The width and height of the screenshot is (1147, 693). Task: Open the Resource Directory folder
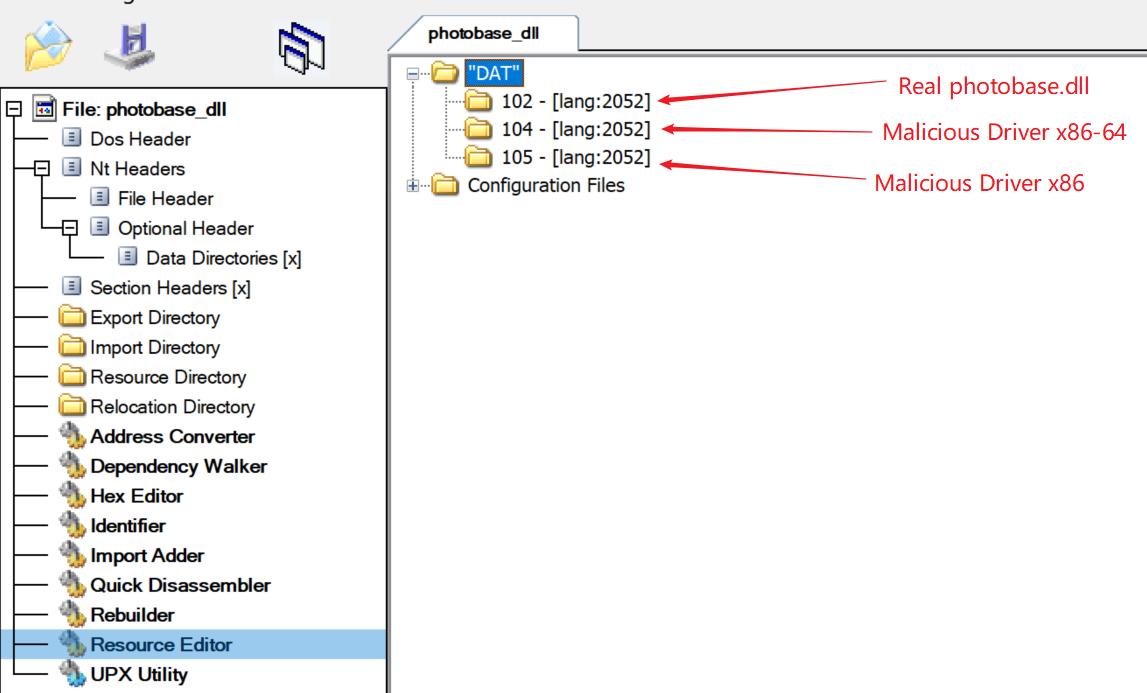[168, 377]
